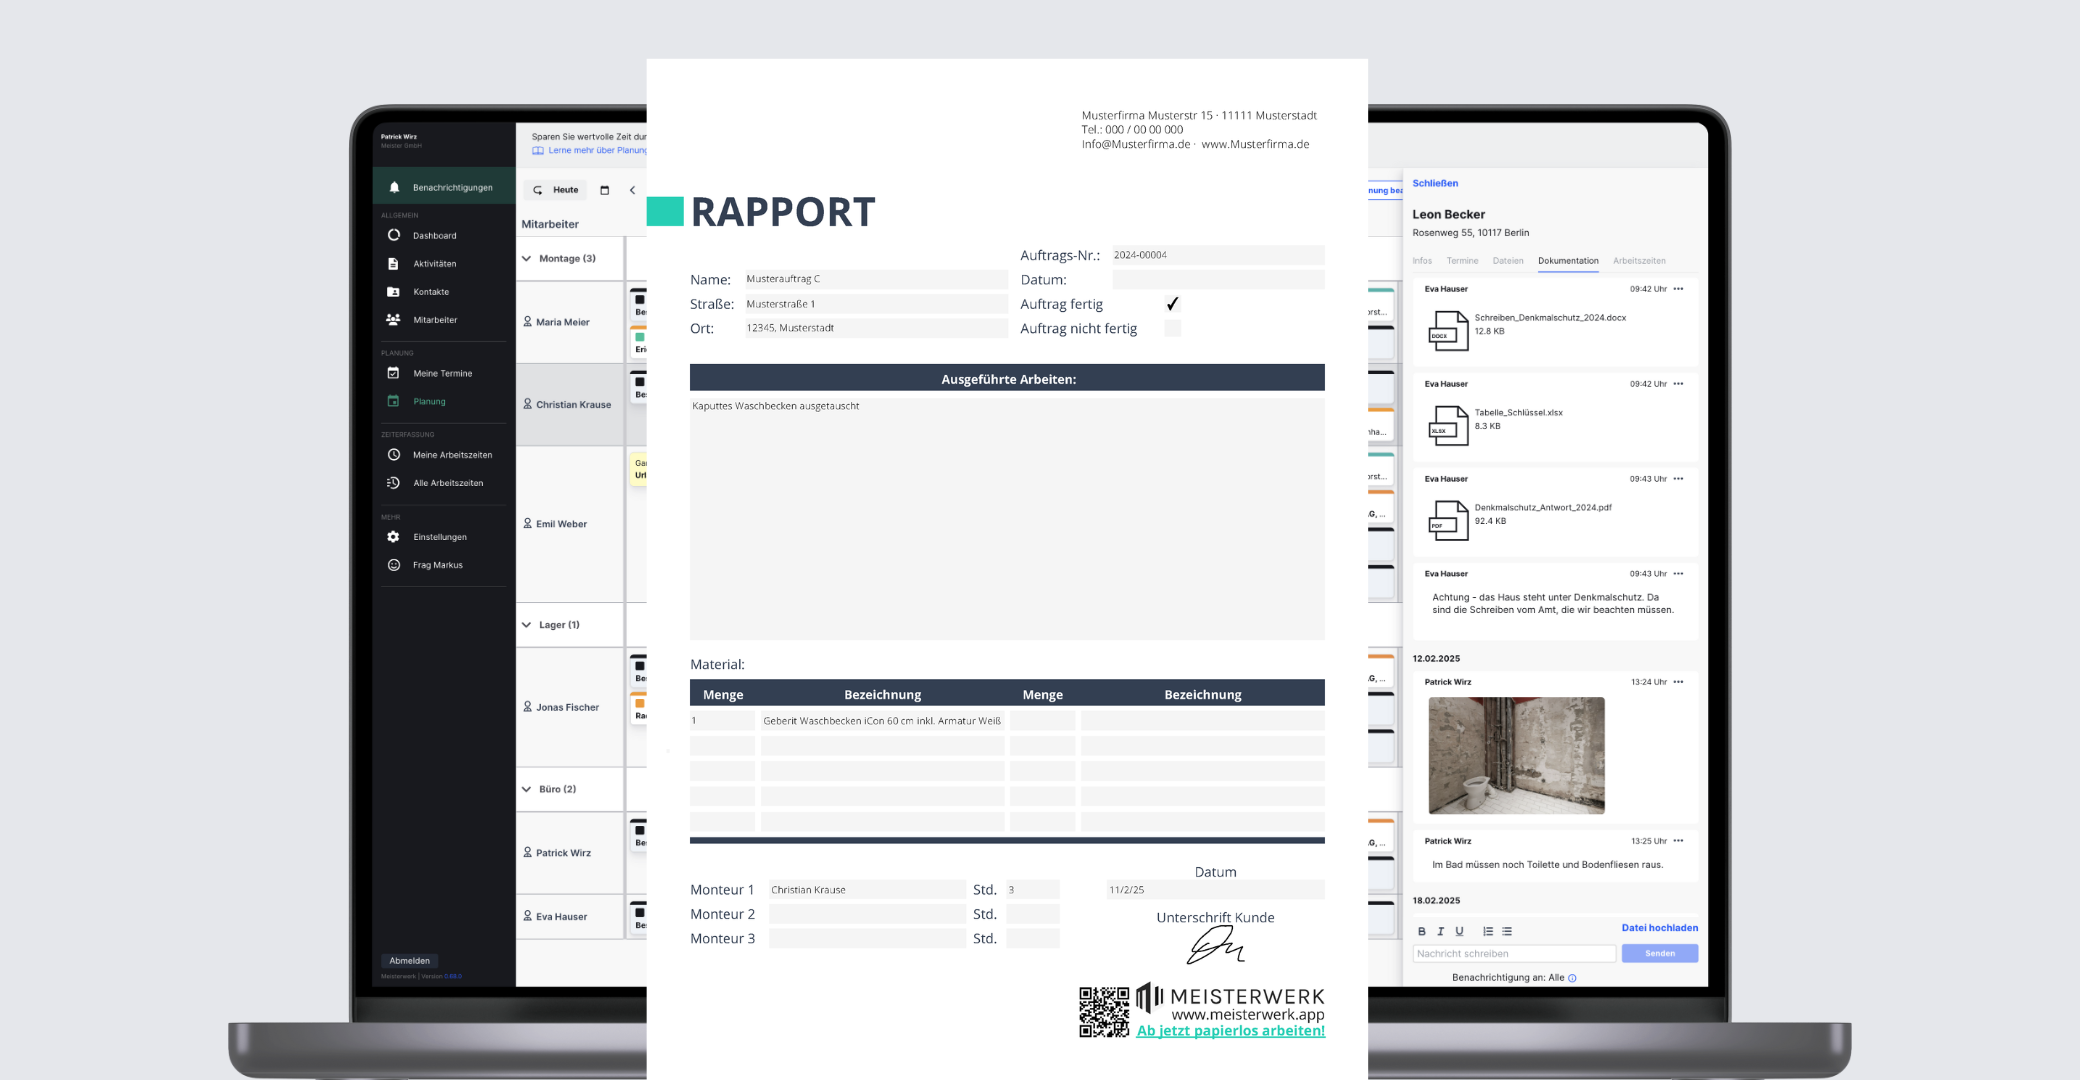The width and height of the screenshot is (2080, 1080).
Task: Go to previous period with left arrow
Action: pyautogui.click(x=632, y=190)
